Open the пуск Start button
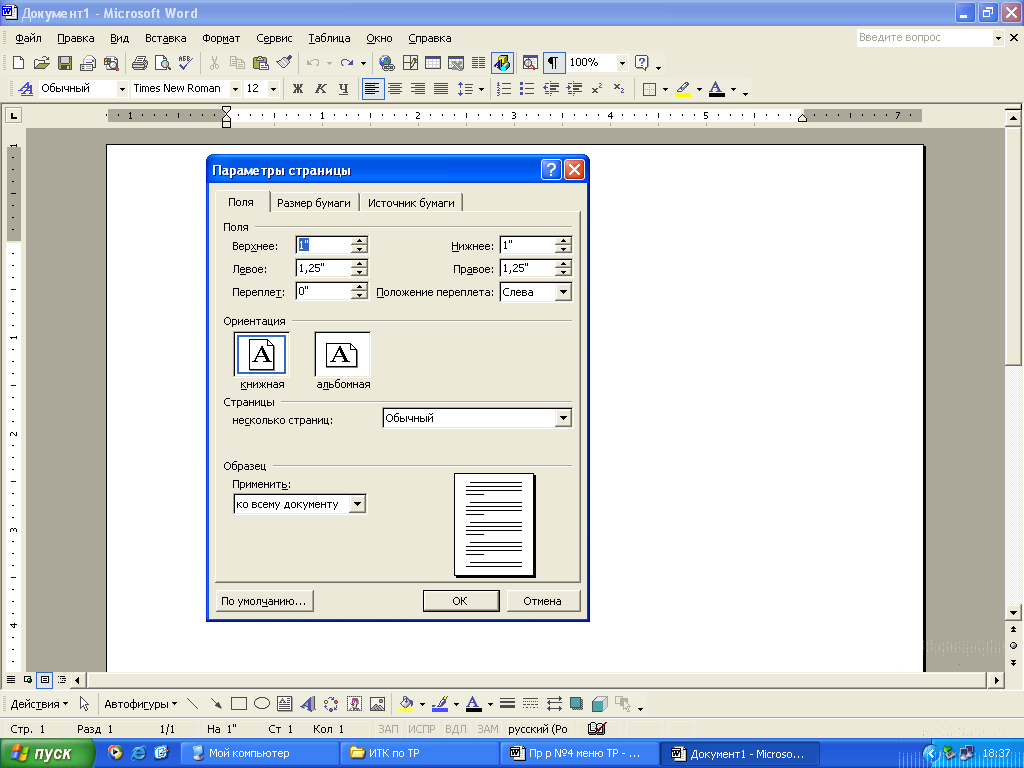The width and height of the screenshot is (1024, 768). coord(46,754)
